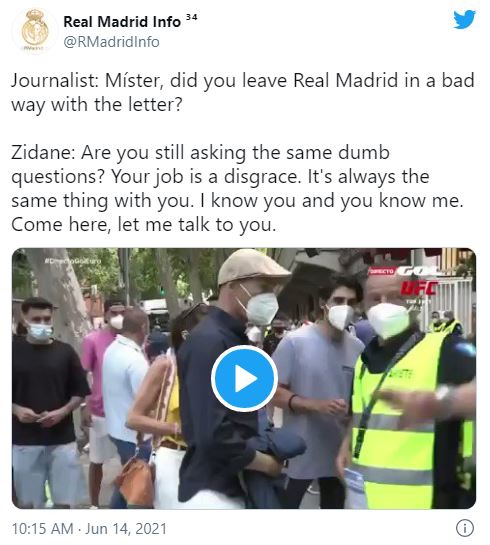Click the orange handbag in the video
Image resolution: width=490 pixels, height=545 pixels.
tap(137, 480)
